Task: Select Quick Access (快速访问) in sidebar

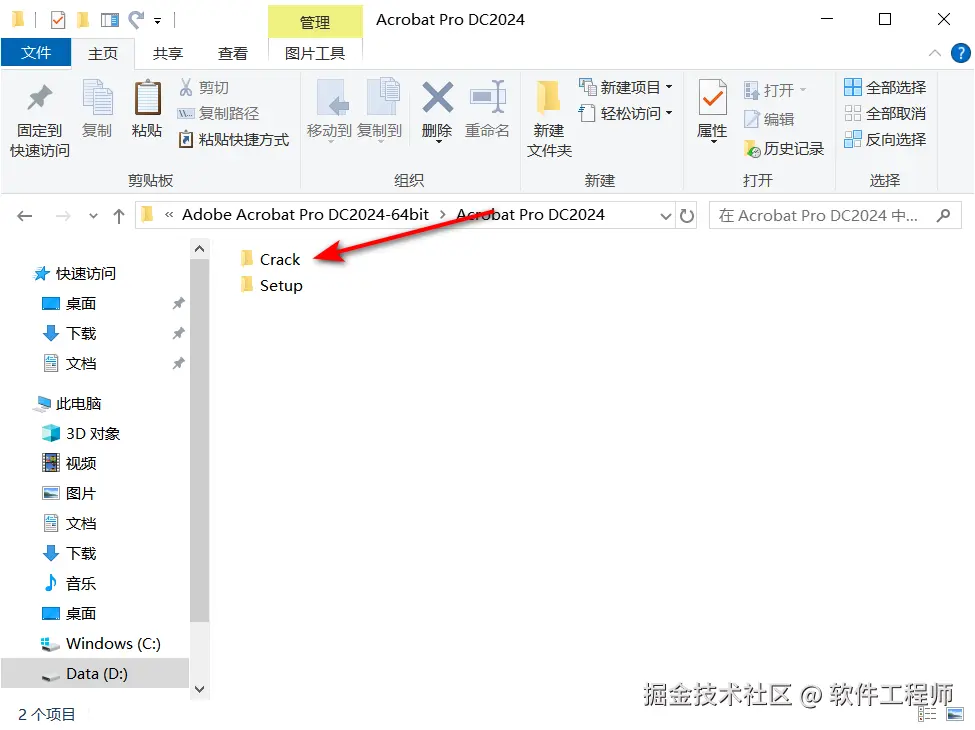Action: point(75,274)
